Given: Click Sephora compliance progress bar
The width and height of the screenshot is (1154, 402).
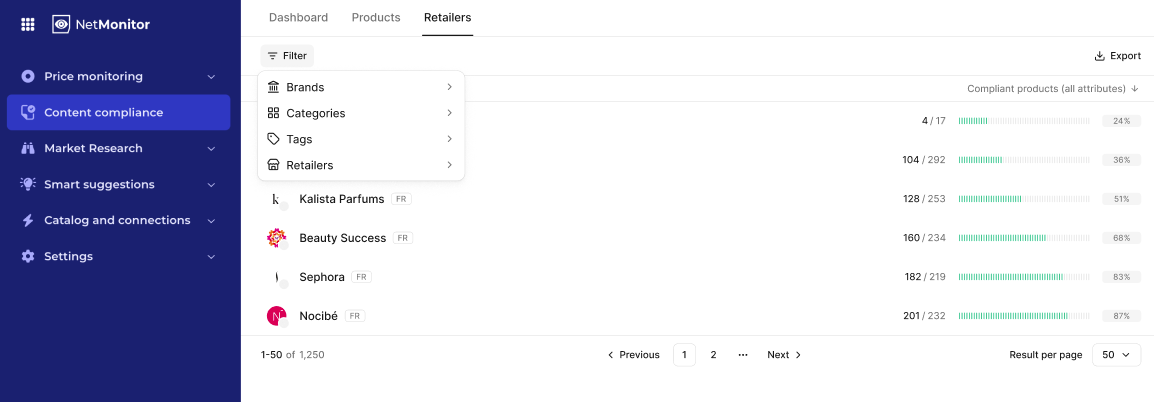Looking at the screenshot, I should (x=1024, y=277).
